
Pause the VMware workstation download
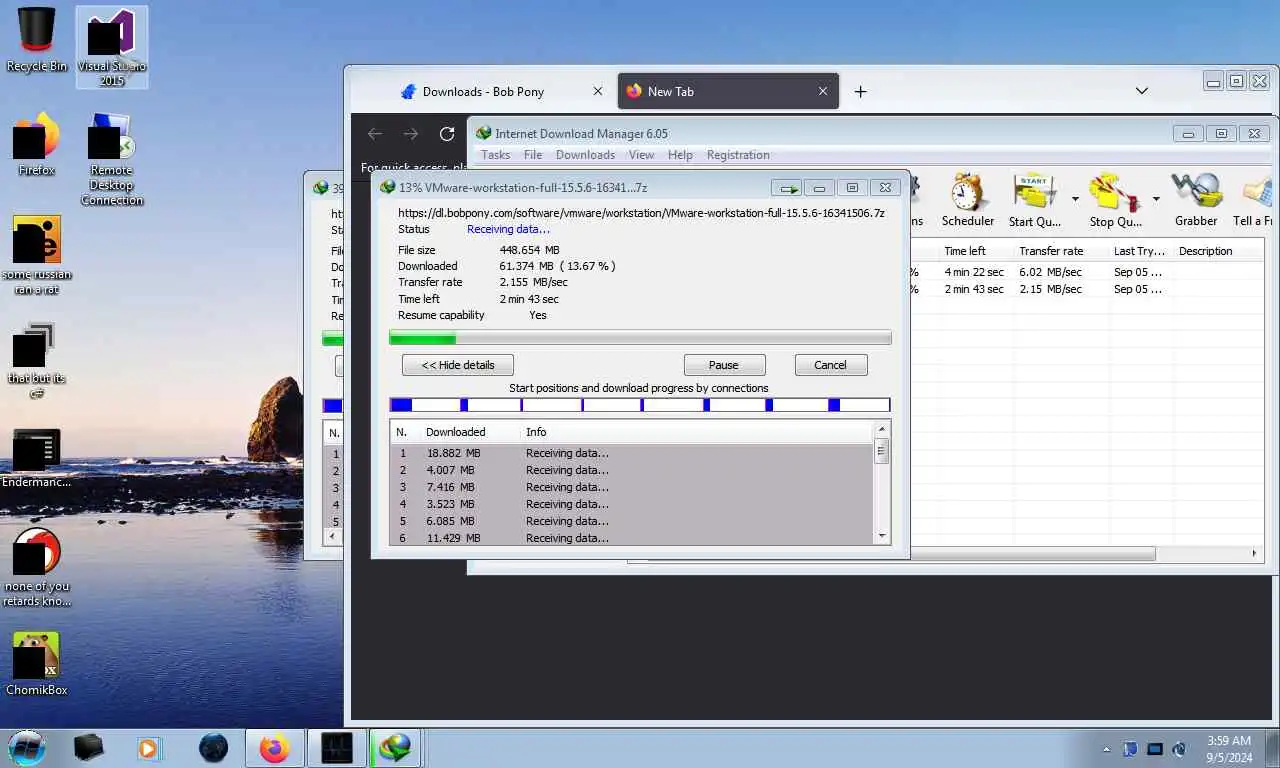click(724, 365)
